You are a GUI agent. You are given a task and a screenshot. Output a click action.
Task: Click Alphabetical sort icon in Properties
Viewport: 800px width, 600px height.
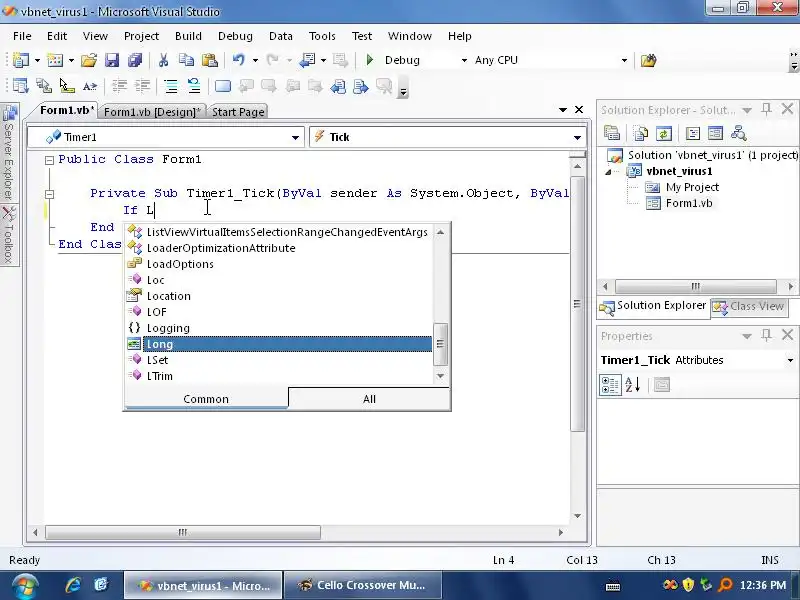click(633, 385)
